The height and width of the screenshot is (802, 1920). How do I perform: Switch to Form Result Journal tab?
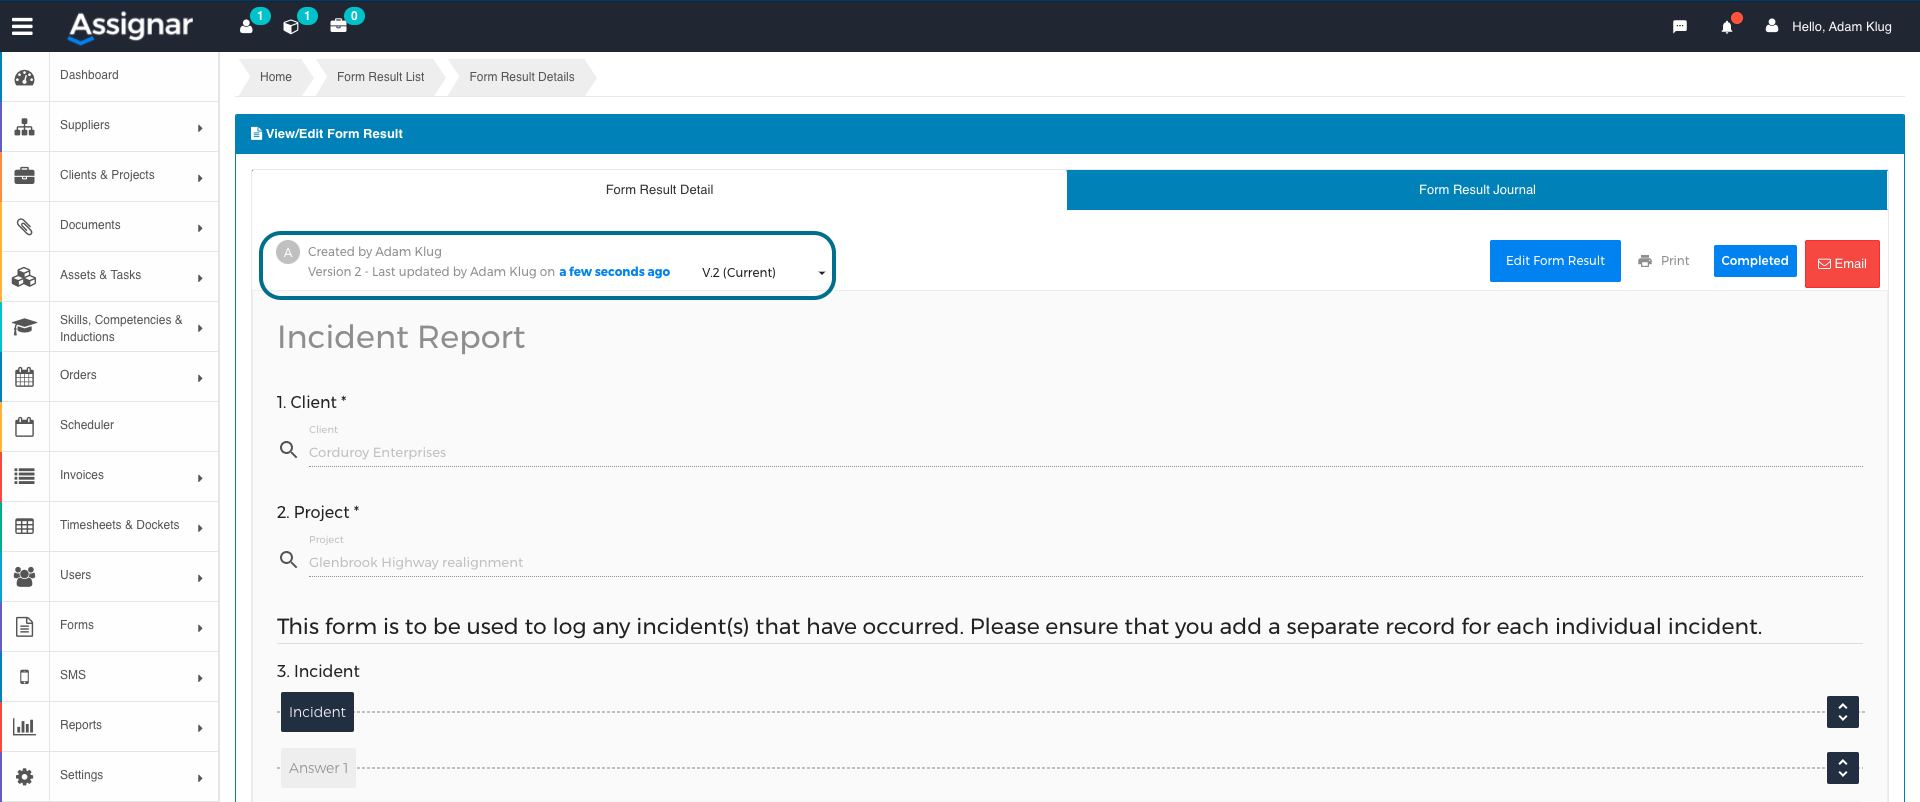pos(1477,190)
